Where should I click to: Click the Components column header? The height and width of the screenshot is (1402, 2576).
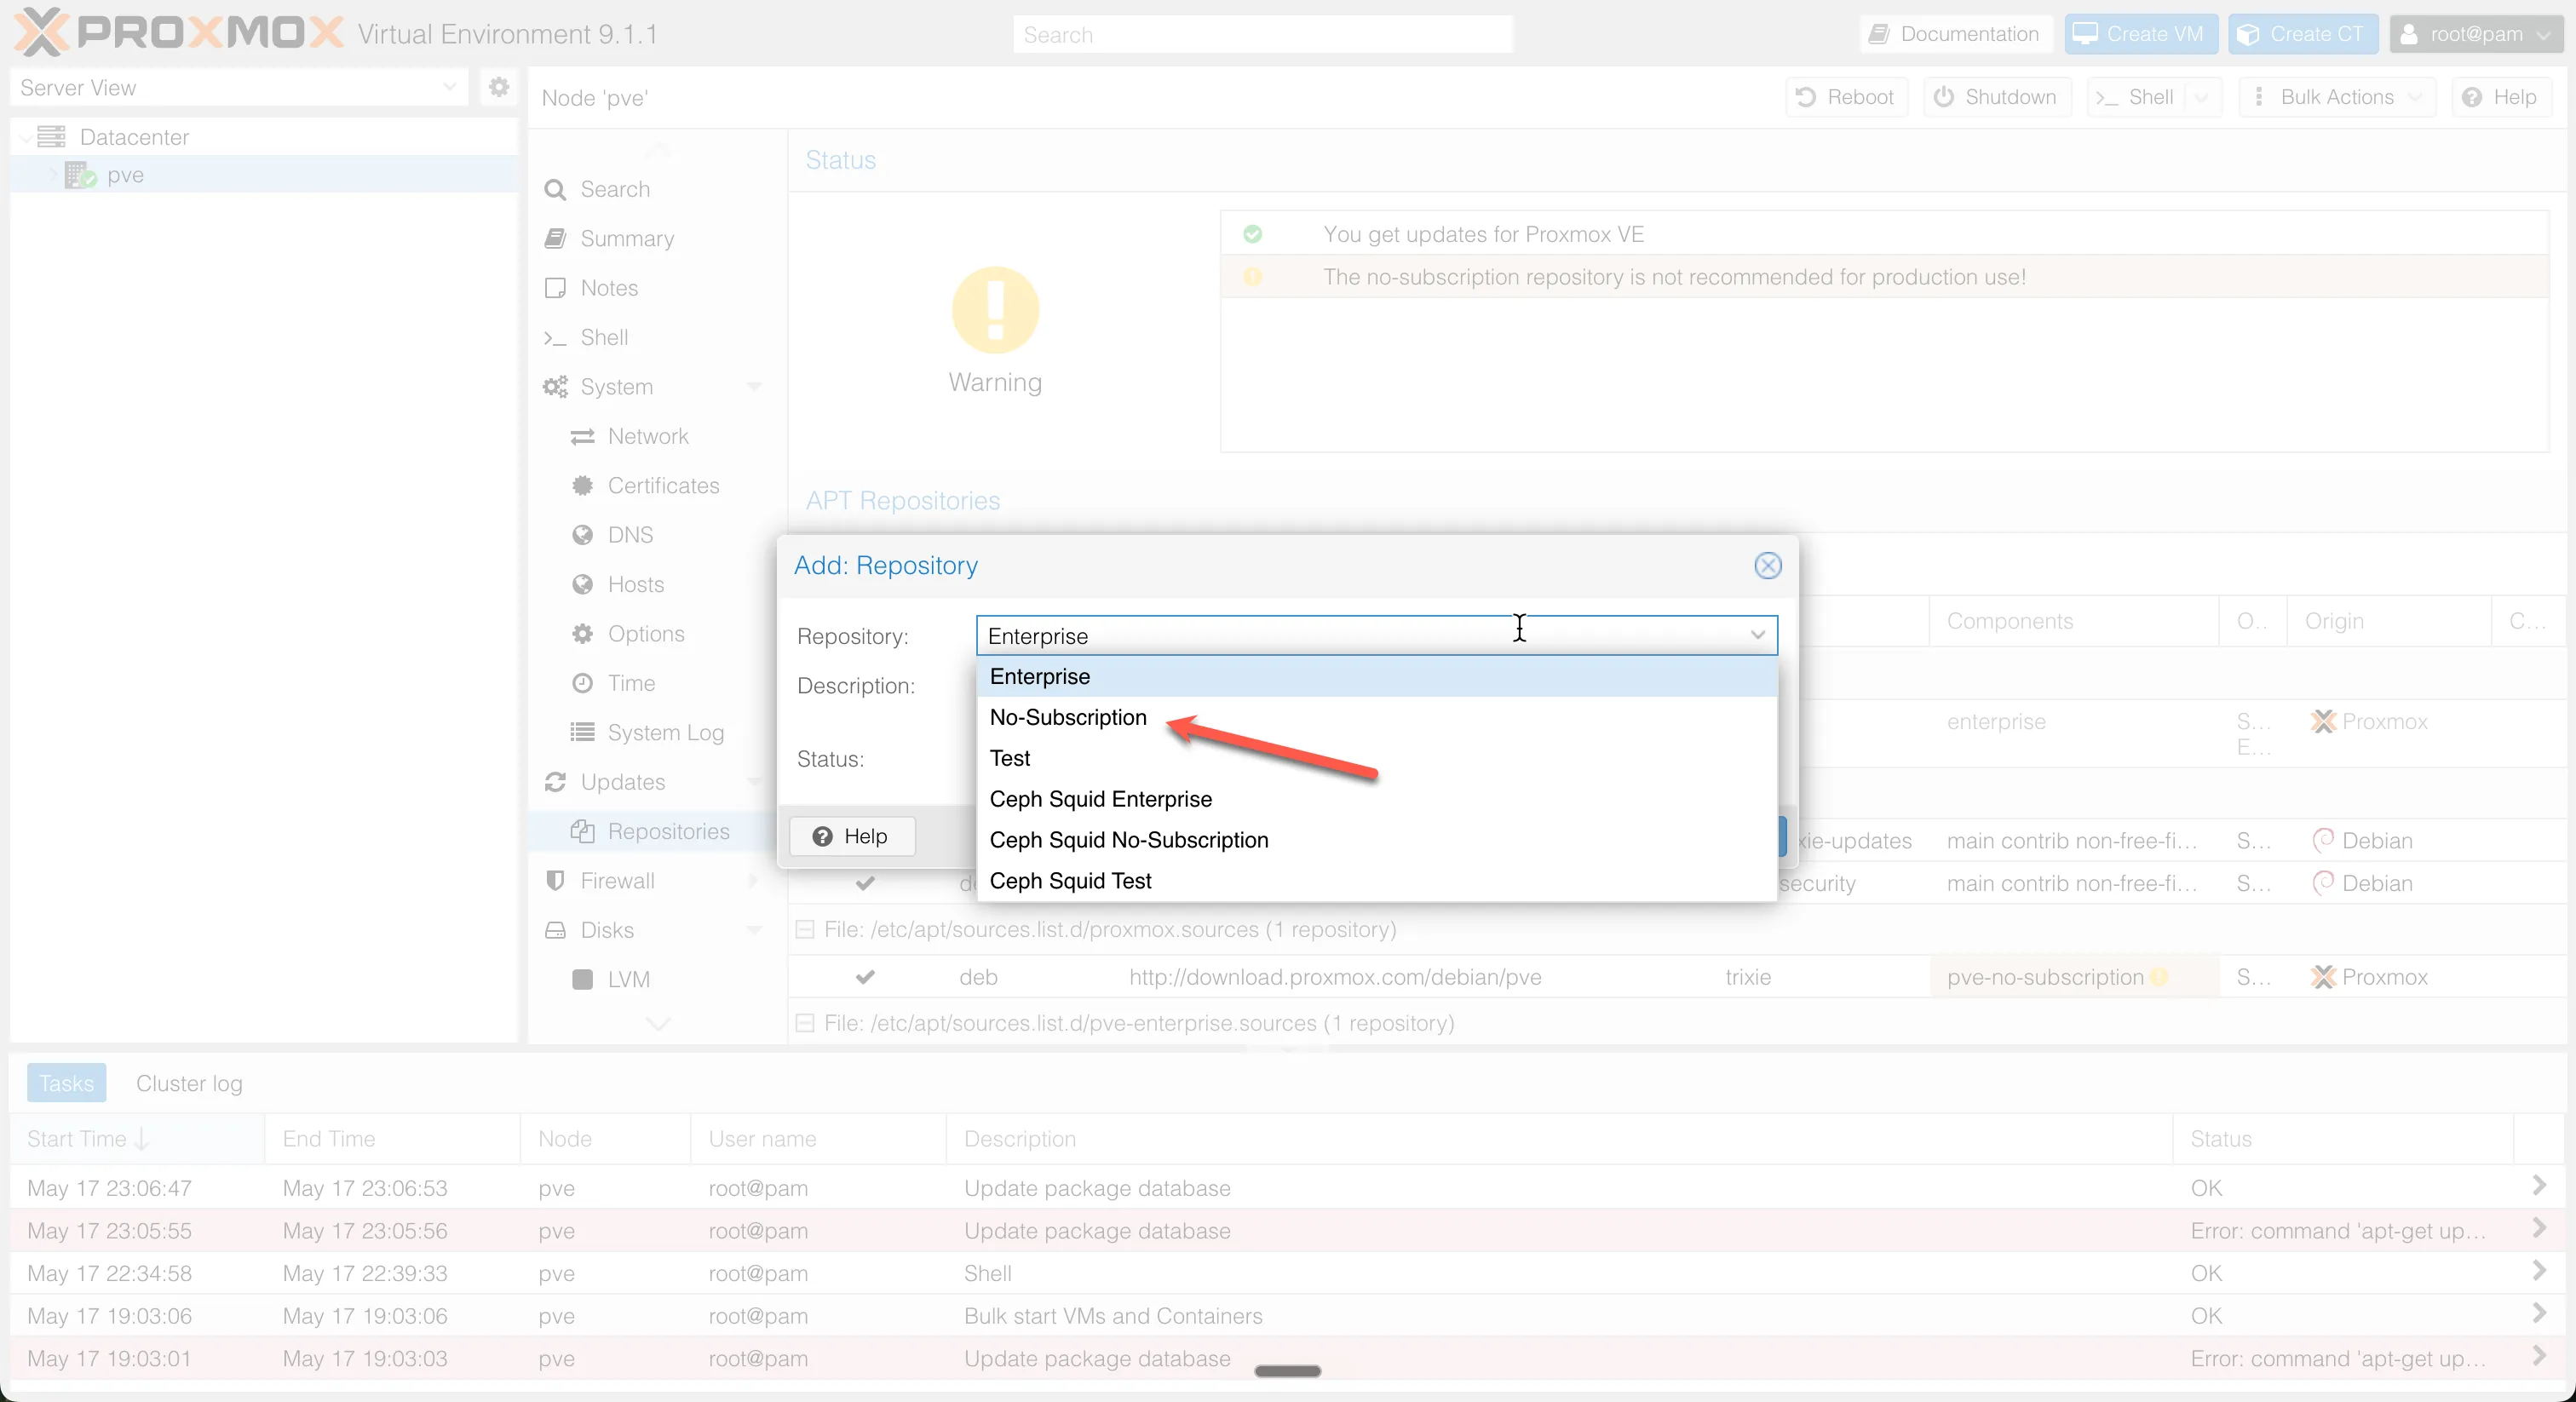click(x=2073, y=621)
